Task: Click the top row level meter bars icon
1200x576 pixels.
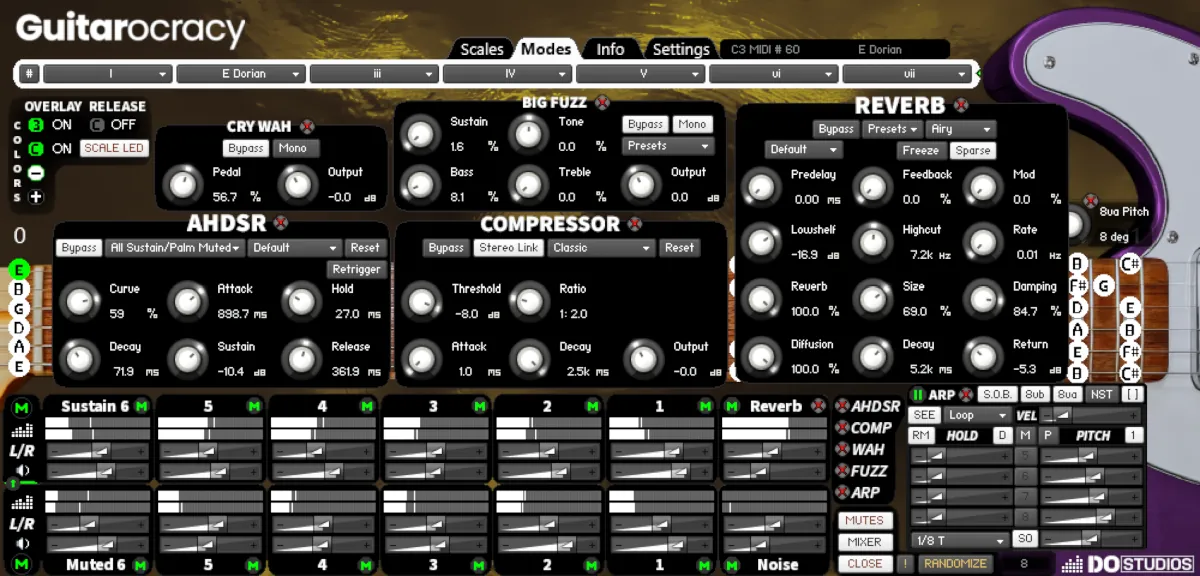Action: click(20, 431)
